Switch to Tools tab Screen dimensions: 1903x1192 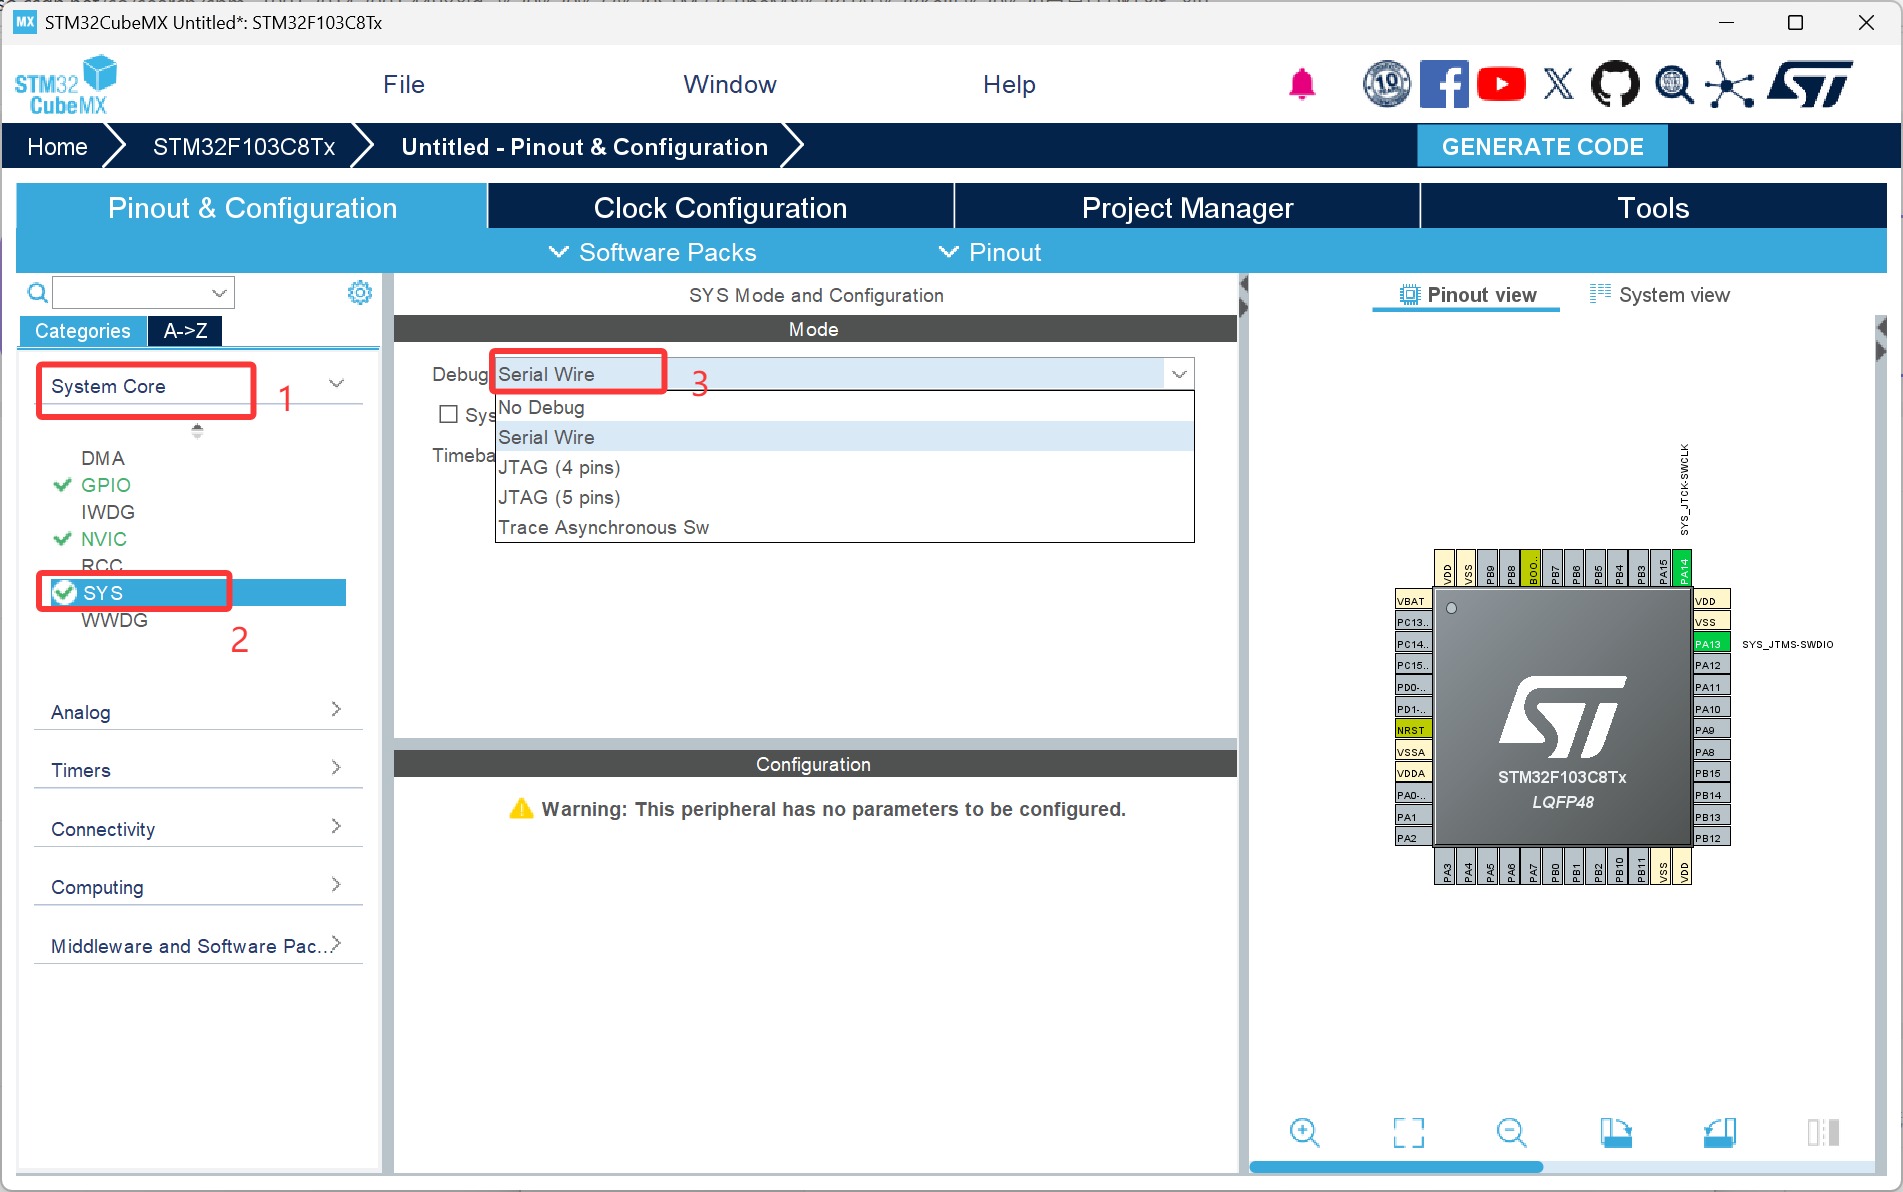tap(1653, 207)
